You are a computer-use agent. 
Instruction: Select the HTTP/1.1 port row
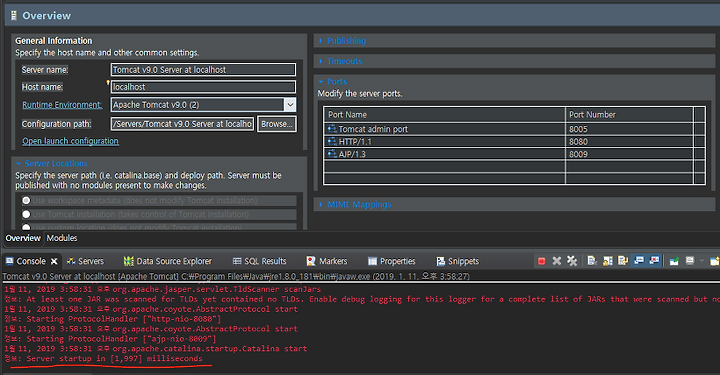tap(514, 141)
